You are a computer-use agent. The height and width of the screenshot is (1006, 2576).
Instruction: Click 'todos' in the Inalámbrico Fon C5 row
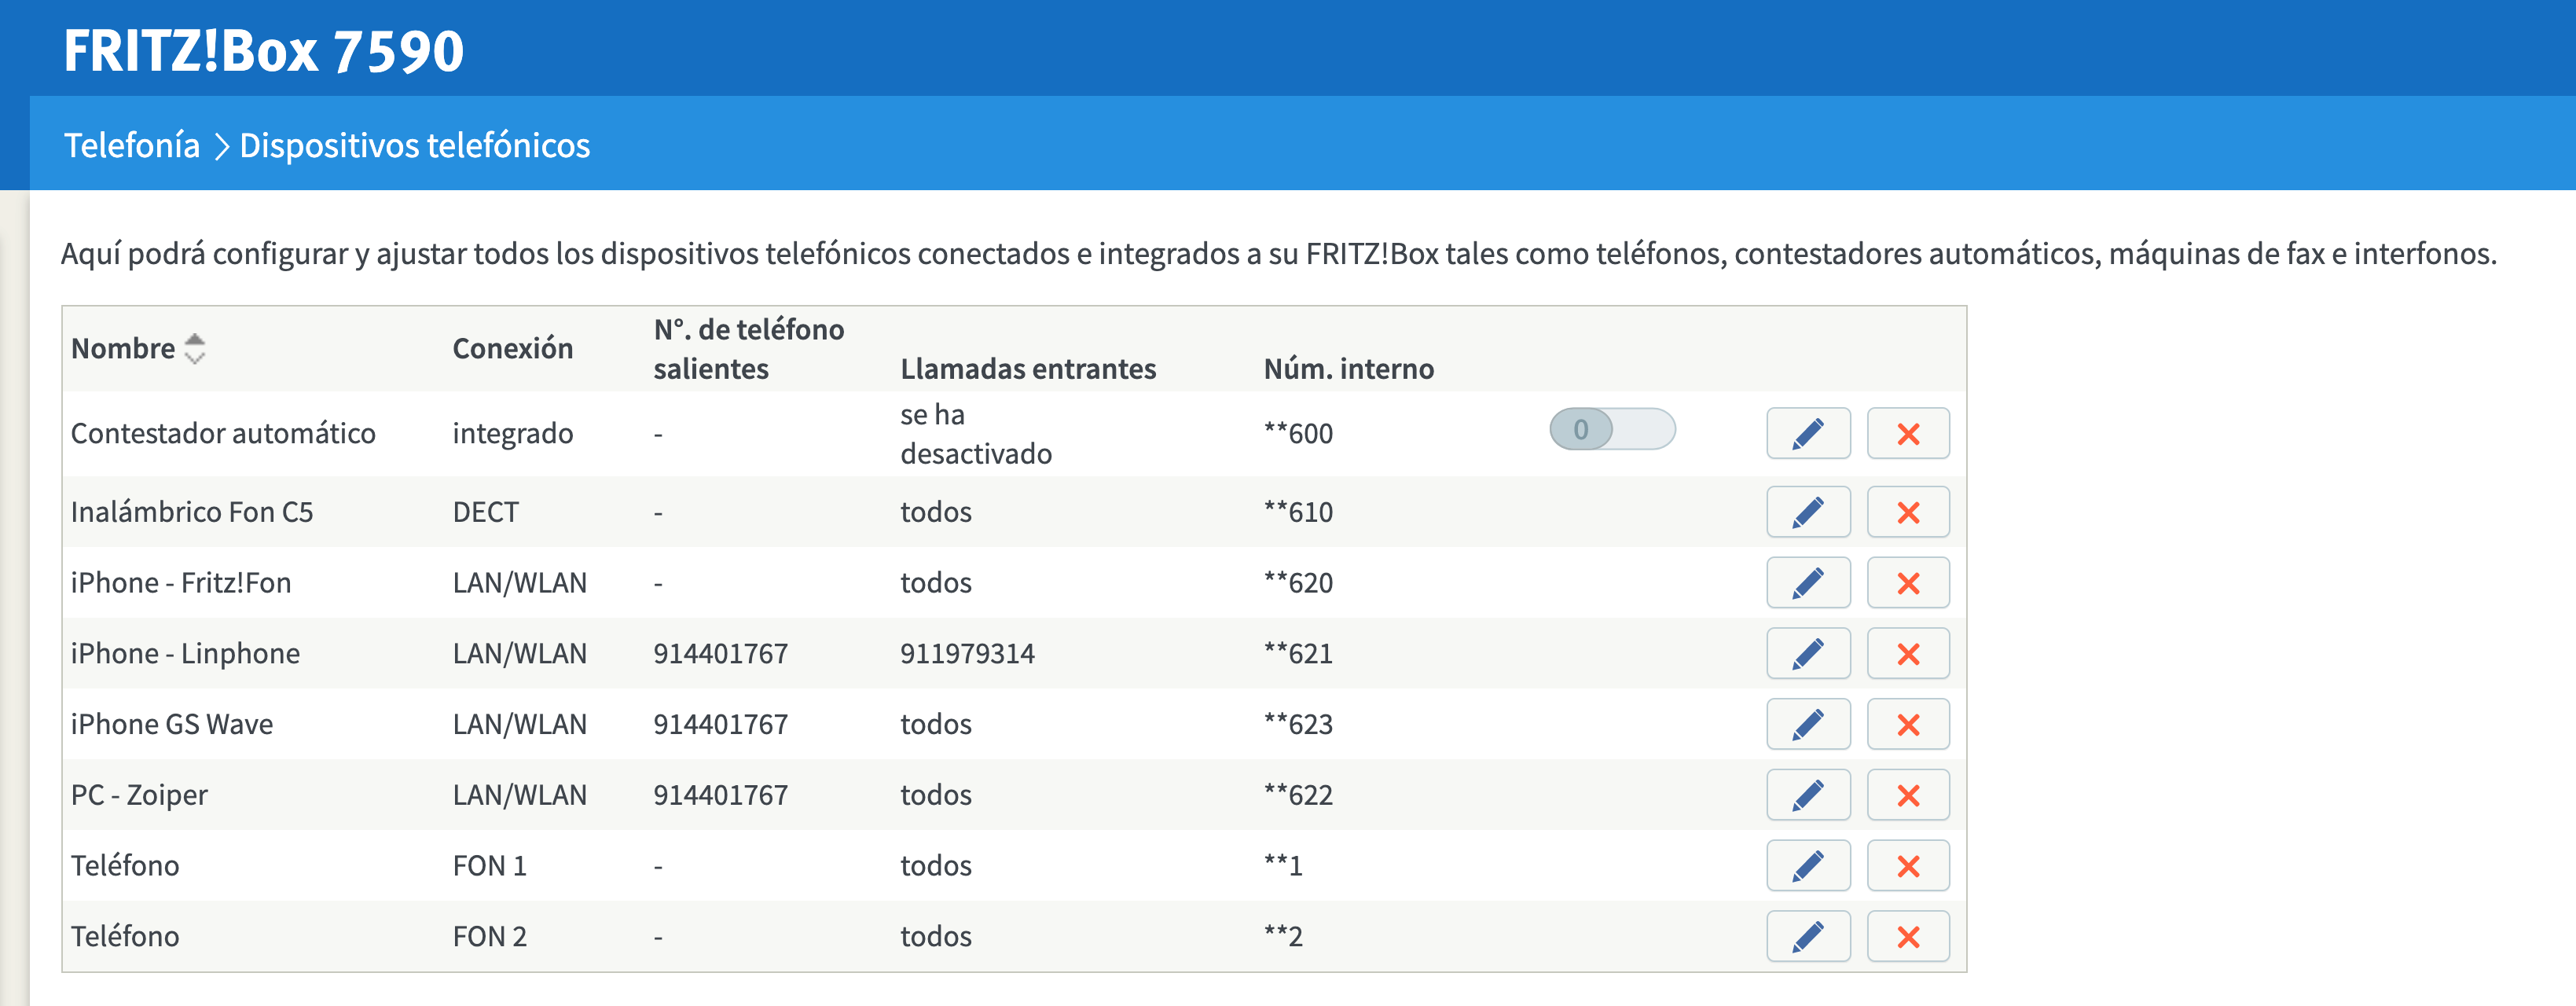(936, 512)
